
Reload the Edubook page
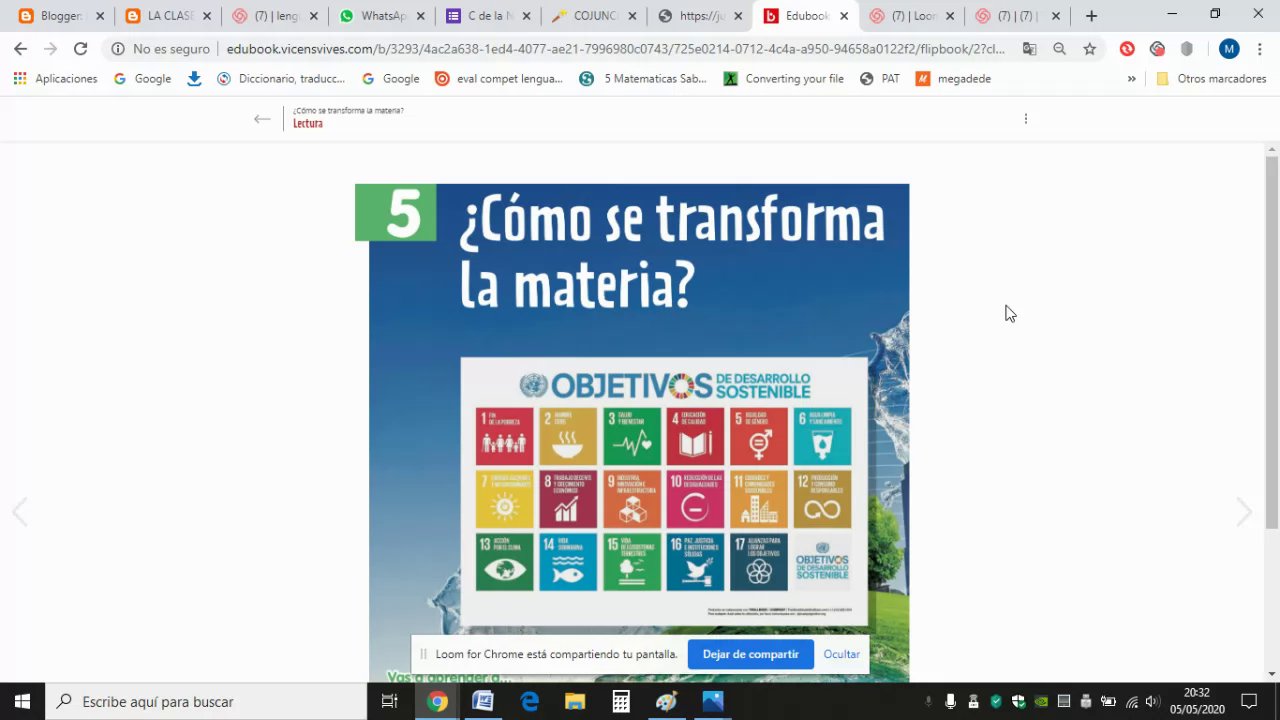(x=80, y=49)
